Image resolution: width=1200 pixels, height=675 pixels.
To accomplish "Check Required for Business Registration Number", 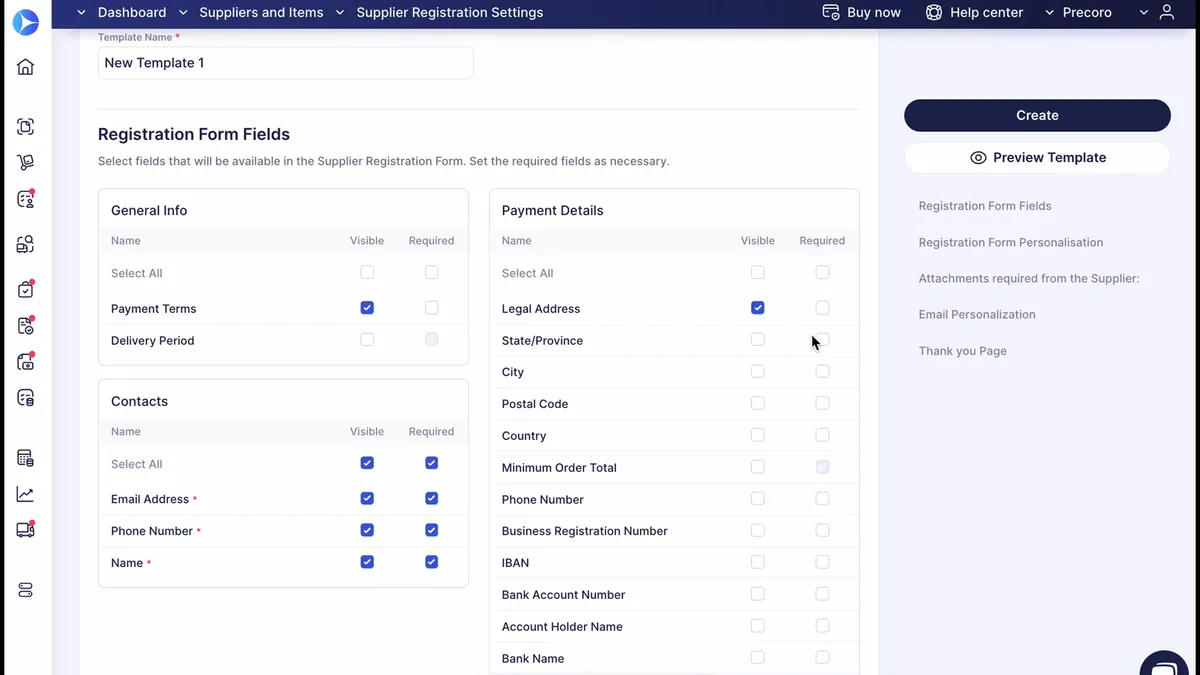I will pos(822,530).
